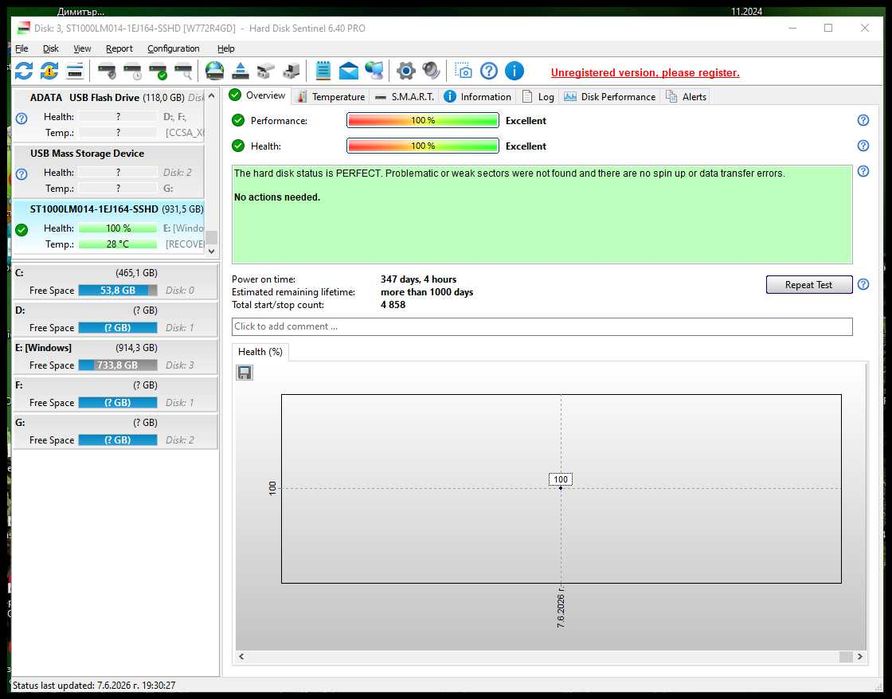The width and height of the screenshot is (892, 699).
Task: Open the Report menu
Action: (x=119, y=48)
